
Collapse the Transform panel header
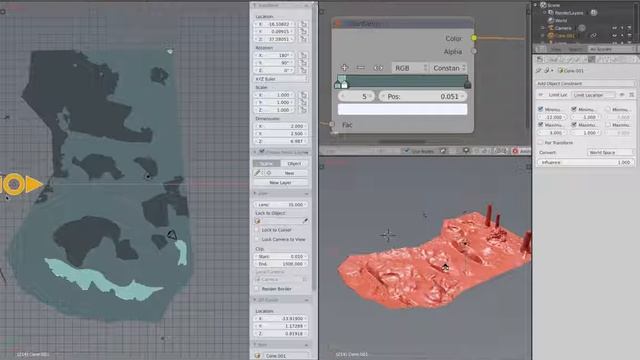click(x=281, y=5)
